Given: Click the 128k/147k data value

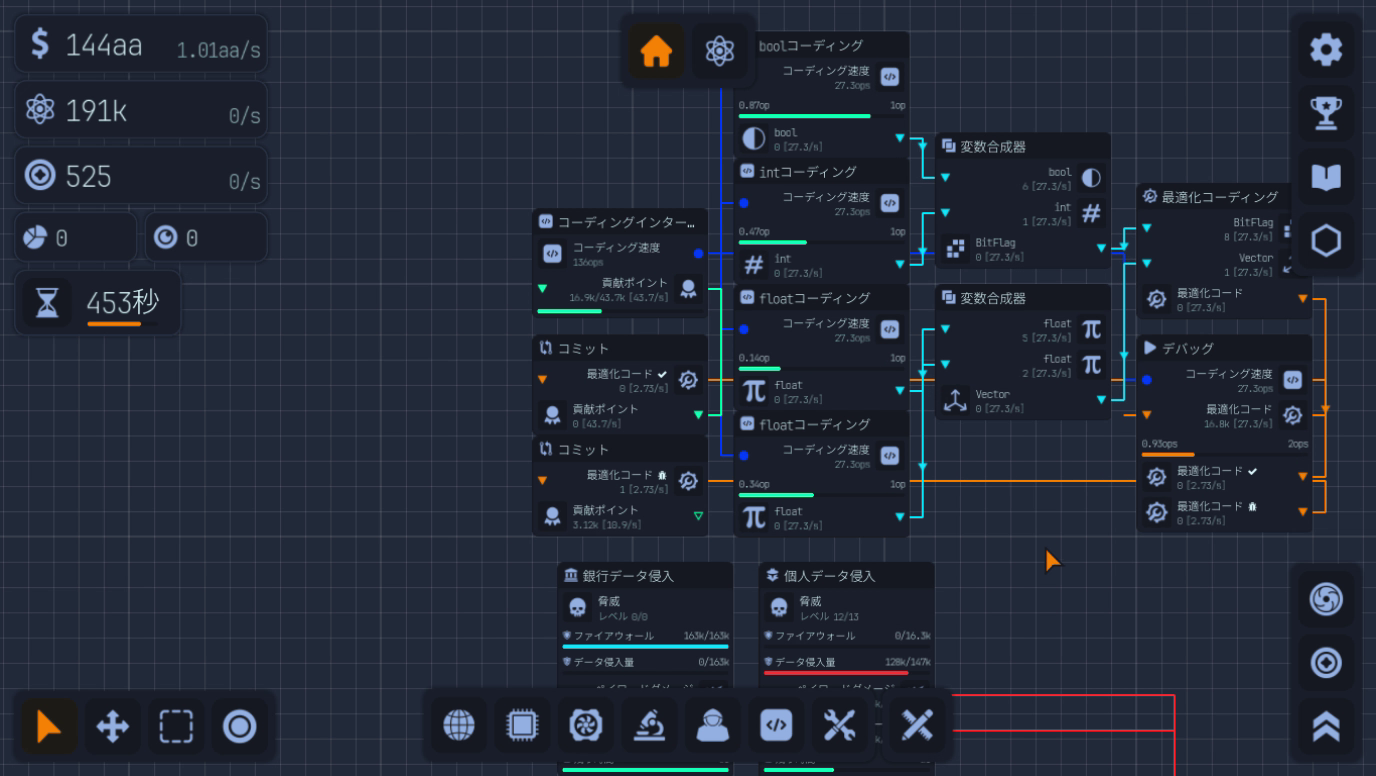Looking at the screenshot, I should tap(907, 662).
